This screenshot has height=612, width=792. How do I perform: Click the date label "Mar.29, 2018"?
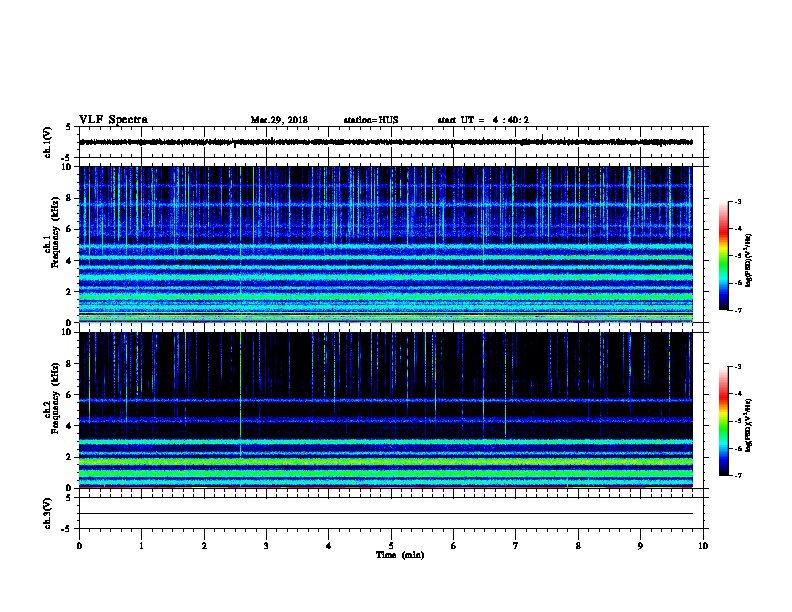tap(279, 120)
